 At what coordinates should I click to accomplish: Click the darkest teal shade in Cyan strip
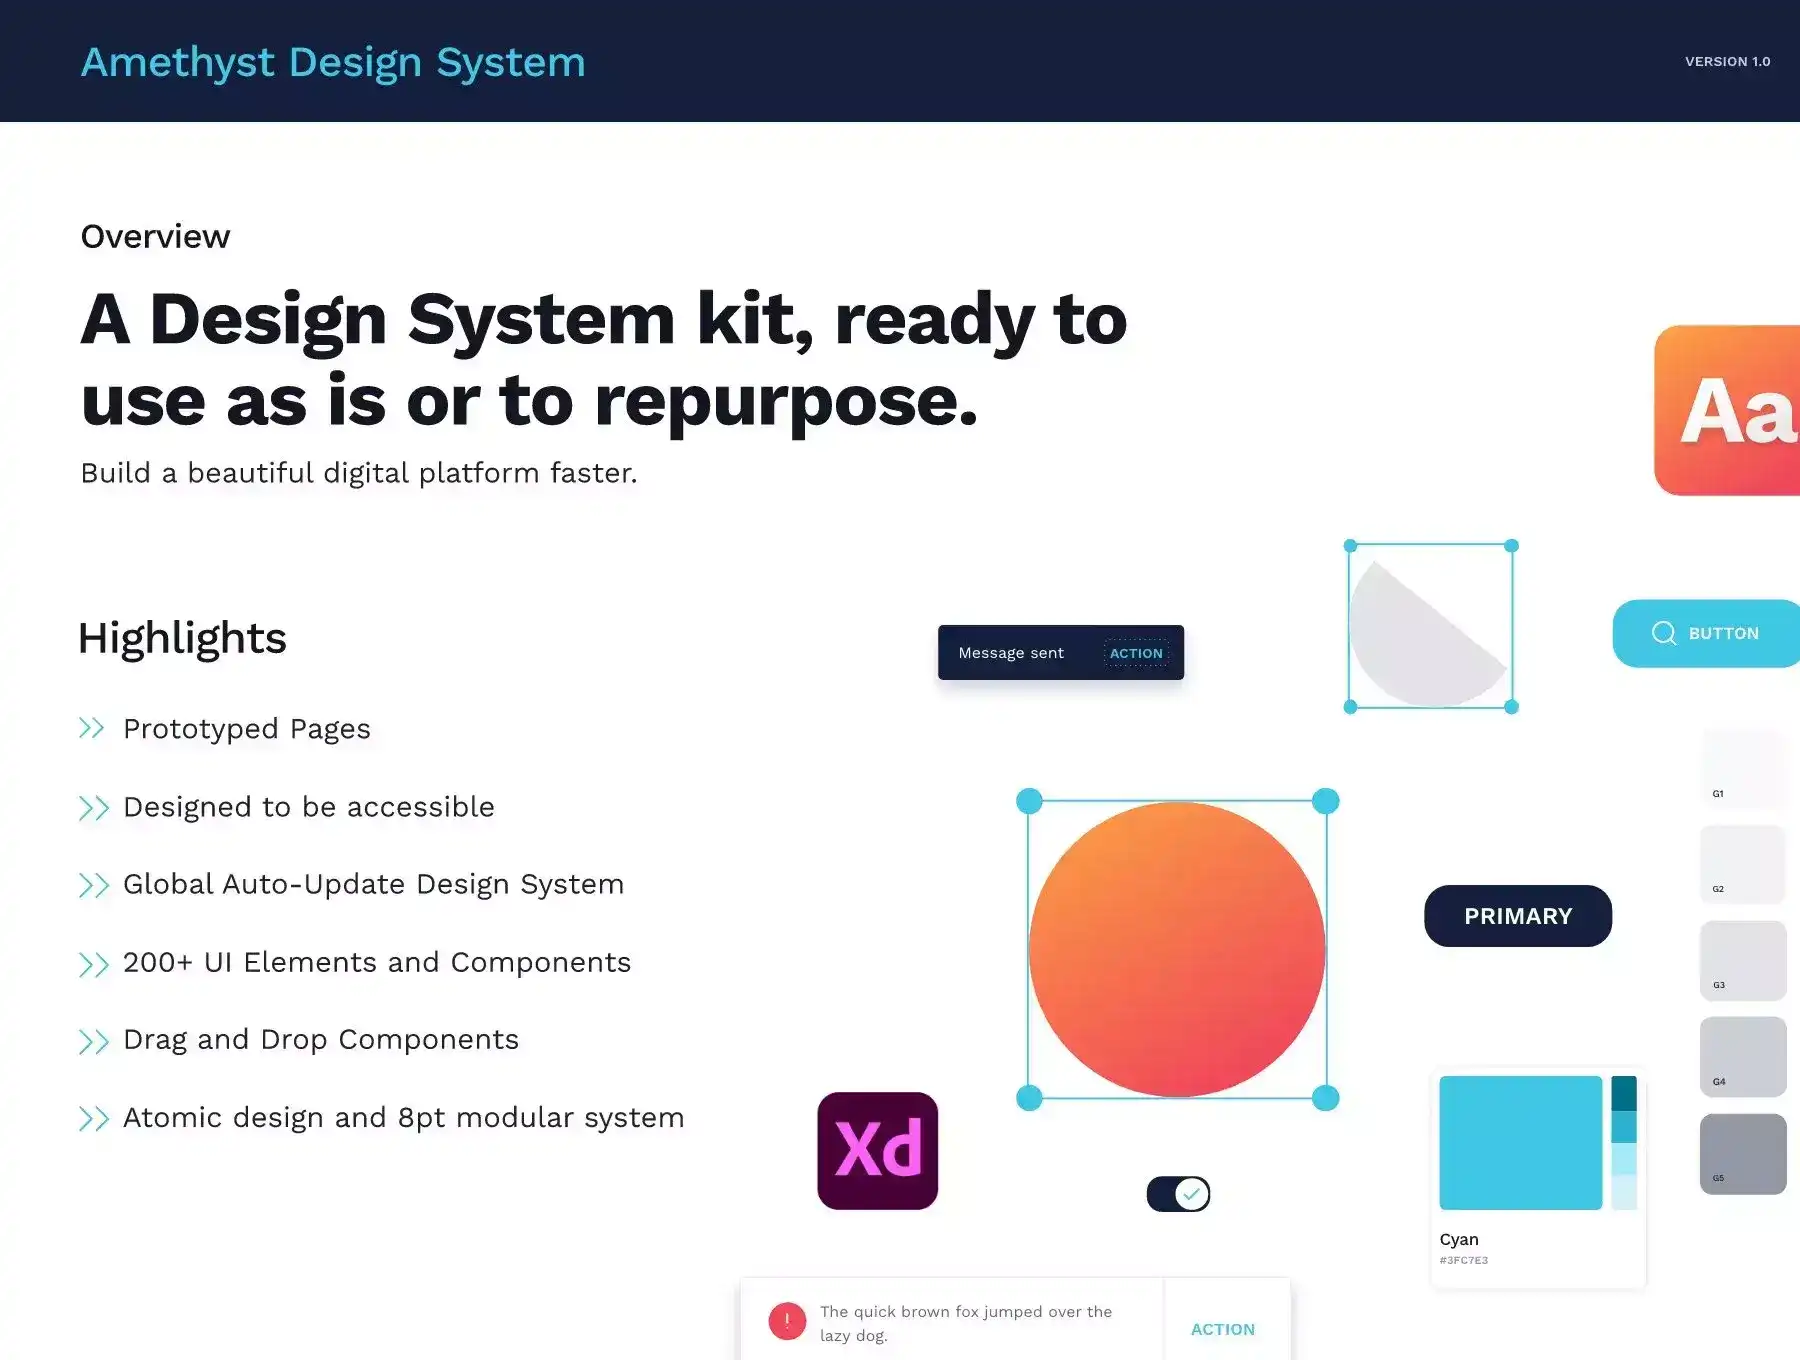(x=1624, y=1092)
